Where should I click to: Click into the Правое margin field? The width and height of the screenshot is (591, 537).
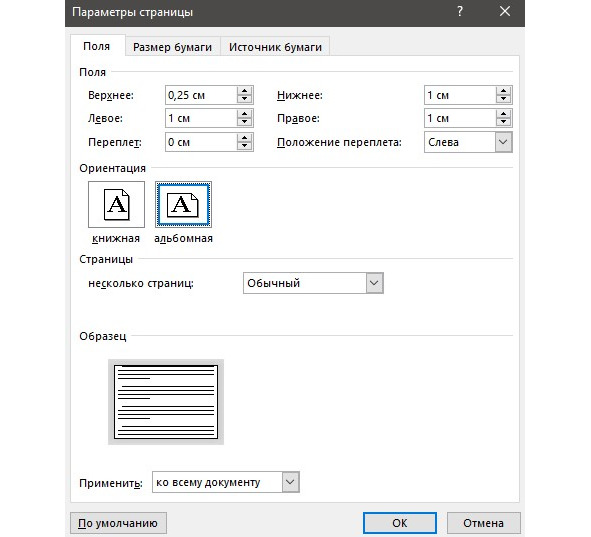(x=460, y=118)
